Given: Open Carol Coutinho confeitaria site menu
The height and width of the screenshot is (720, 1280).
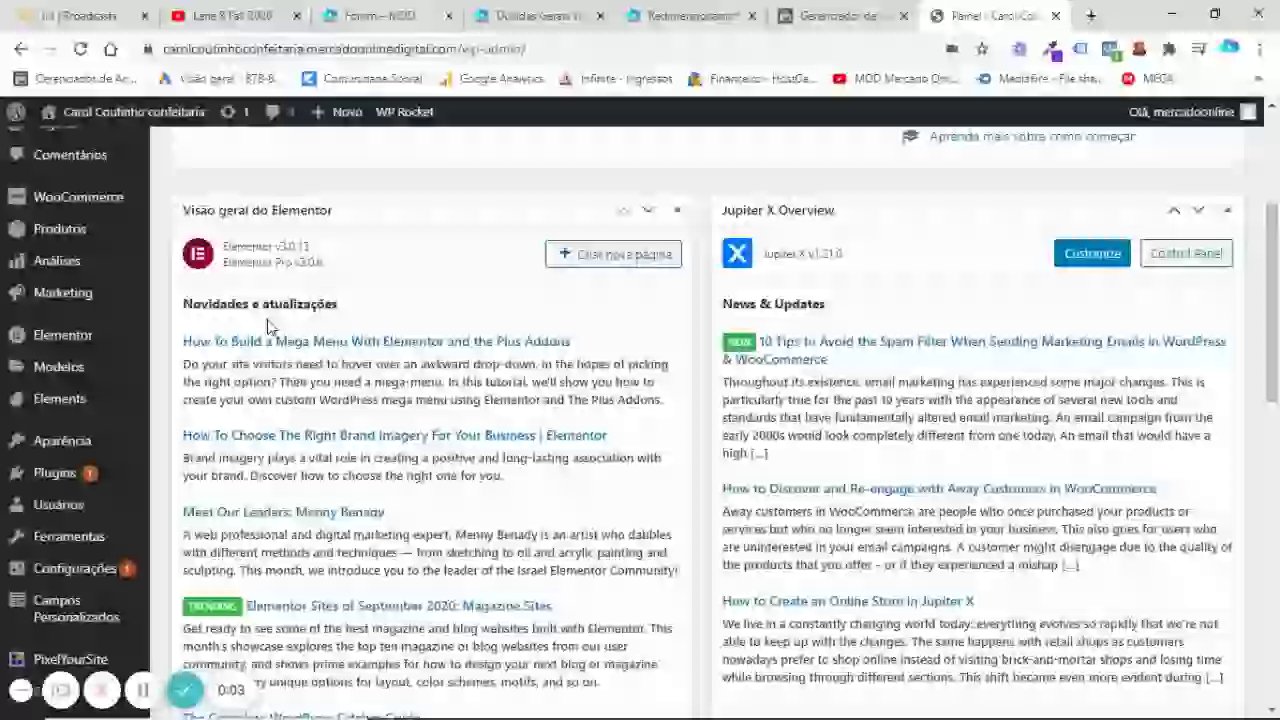Looking at the screenshot, I should (124, 112).
